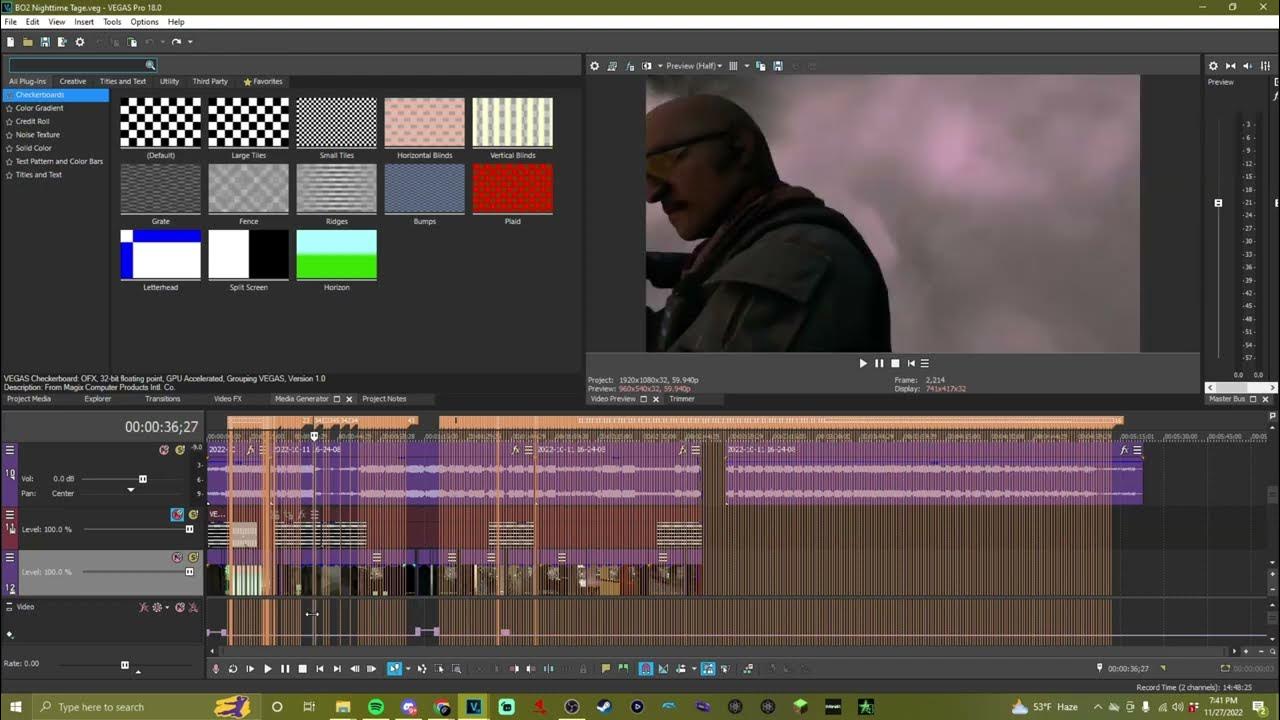Toggle Loop Playback in transport bar
The image size is (1280, 720).
coord(233,669)
